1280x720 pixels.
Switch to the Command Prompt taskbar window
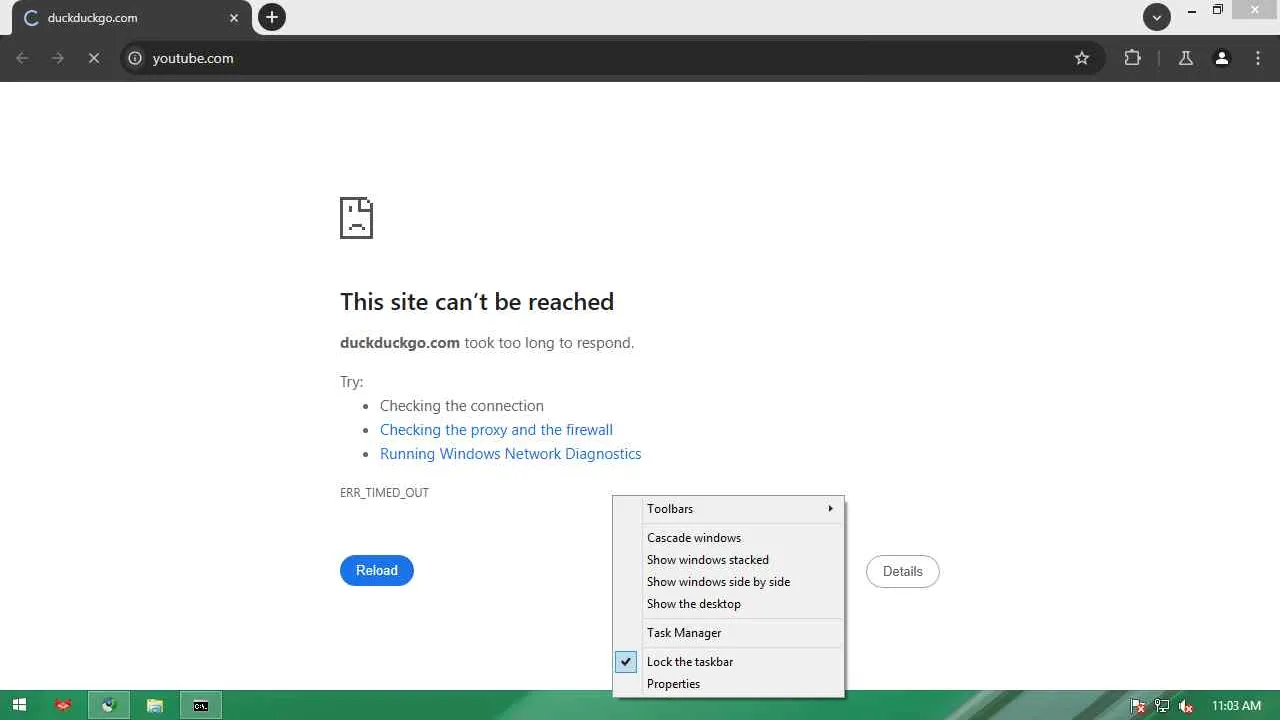click(x=201, y=705)
